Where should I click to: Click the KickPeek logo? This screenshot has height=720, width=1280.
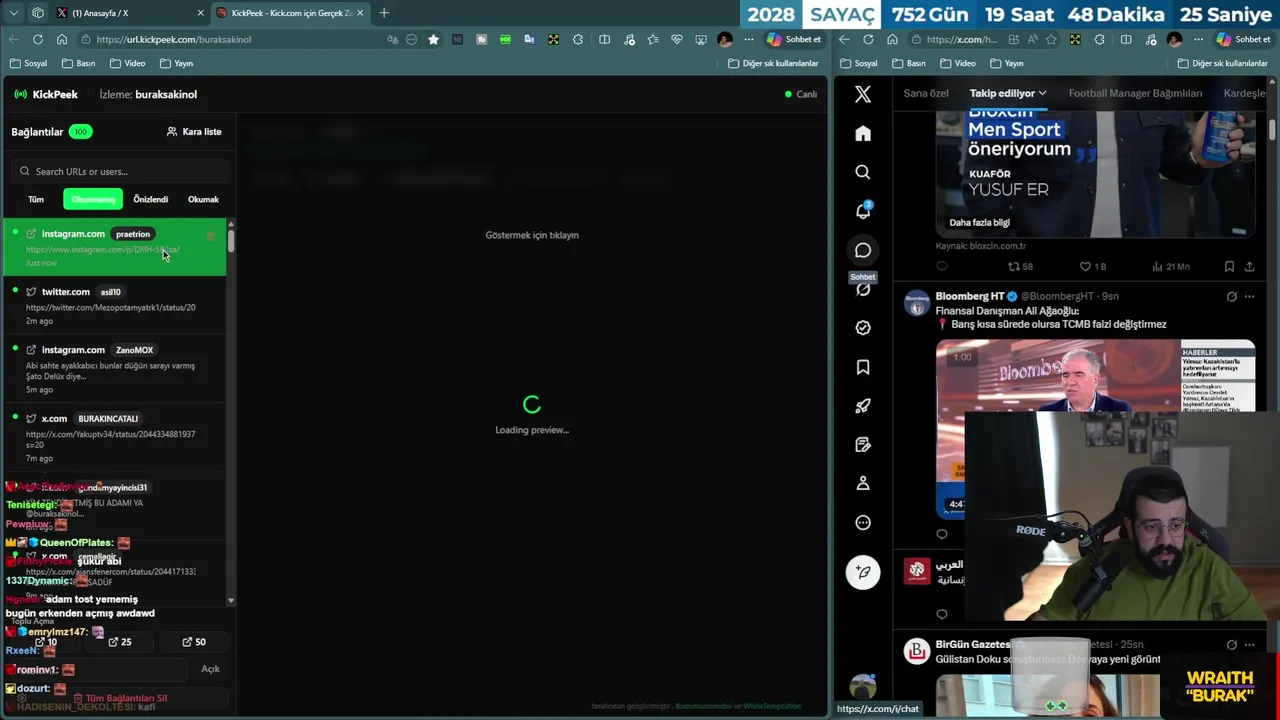click(46, 94)
